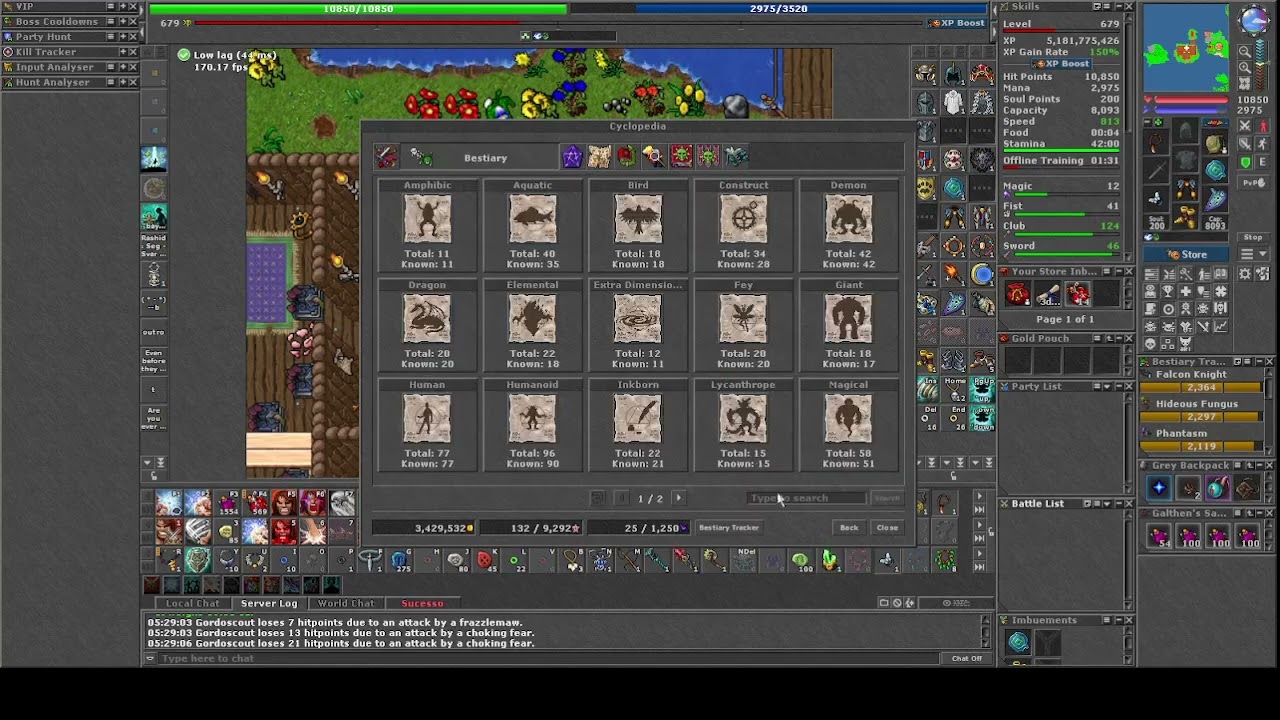1280x720 pixels.
Task: Open the Lycanthrope creature category
Action: coord(743,424)
